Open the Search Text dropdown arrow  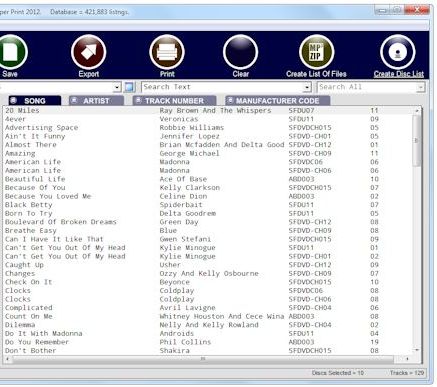(x=307, y=87)
